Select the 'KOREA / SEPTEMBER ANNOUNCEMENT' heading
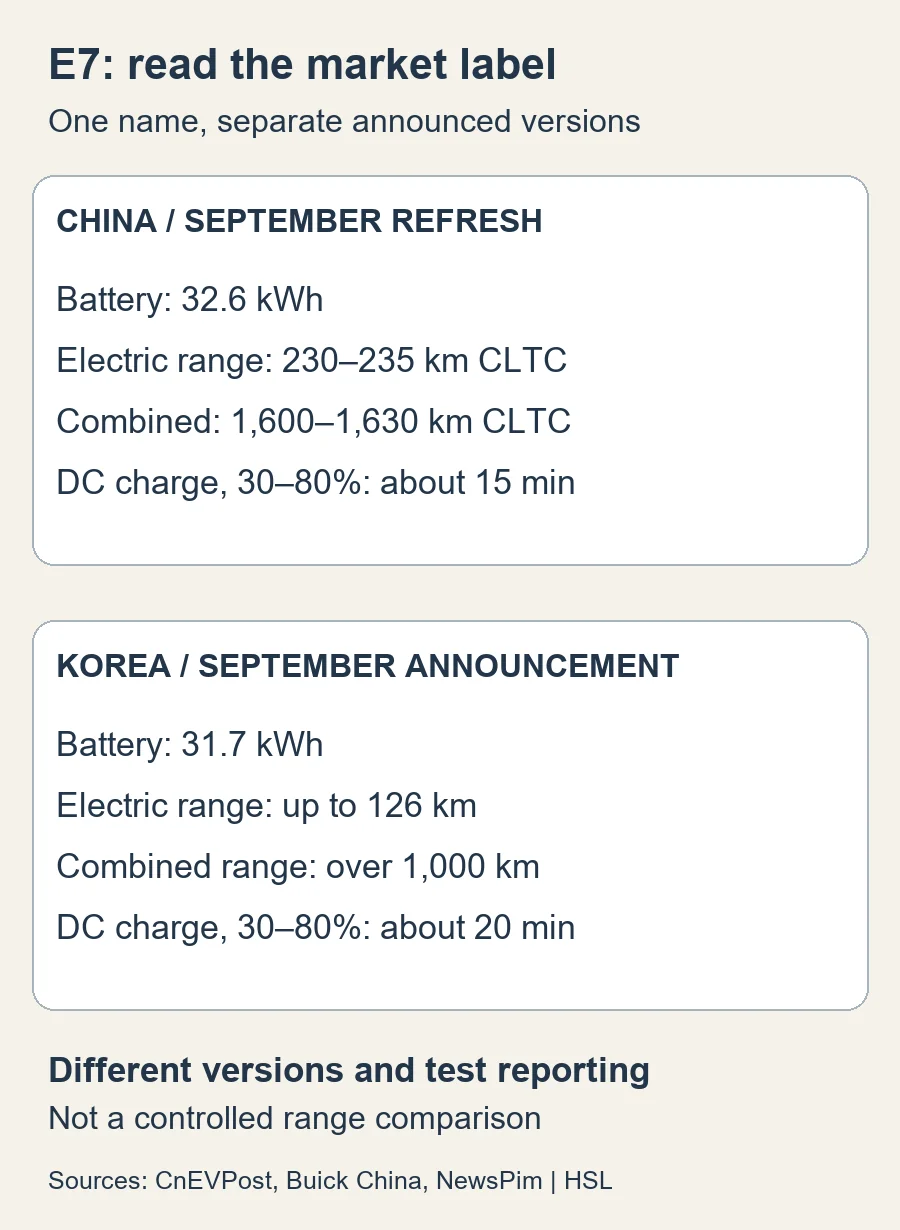Screen dimensions: 900x1230 coord(367,666)
